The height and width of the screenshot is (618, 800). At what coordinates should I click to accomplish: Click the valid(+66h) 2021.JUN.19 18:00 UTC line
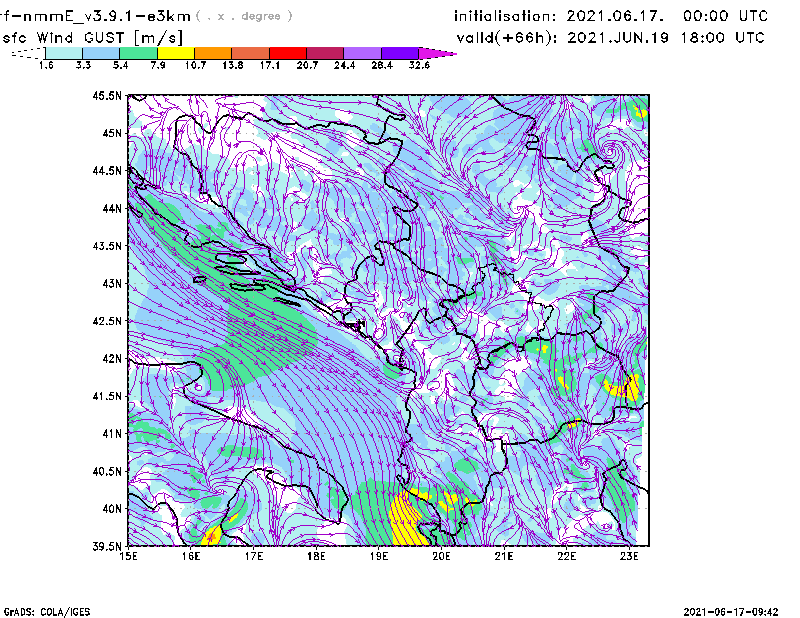(611, 38)
